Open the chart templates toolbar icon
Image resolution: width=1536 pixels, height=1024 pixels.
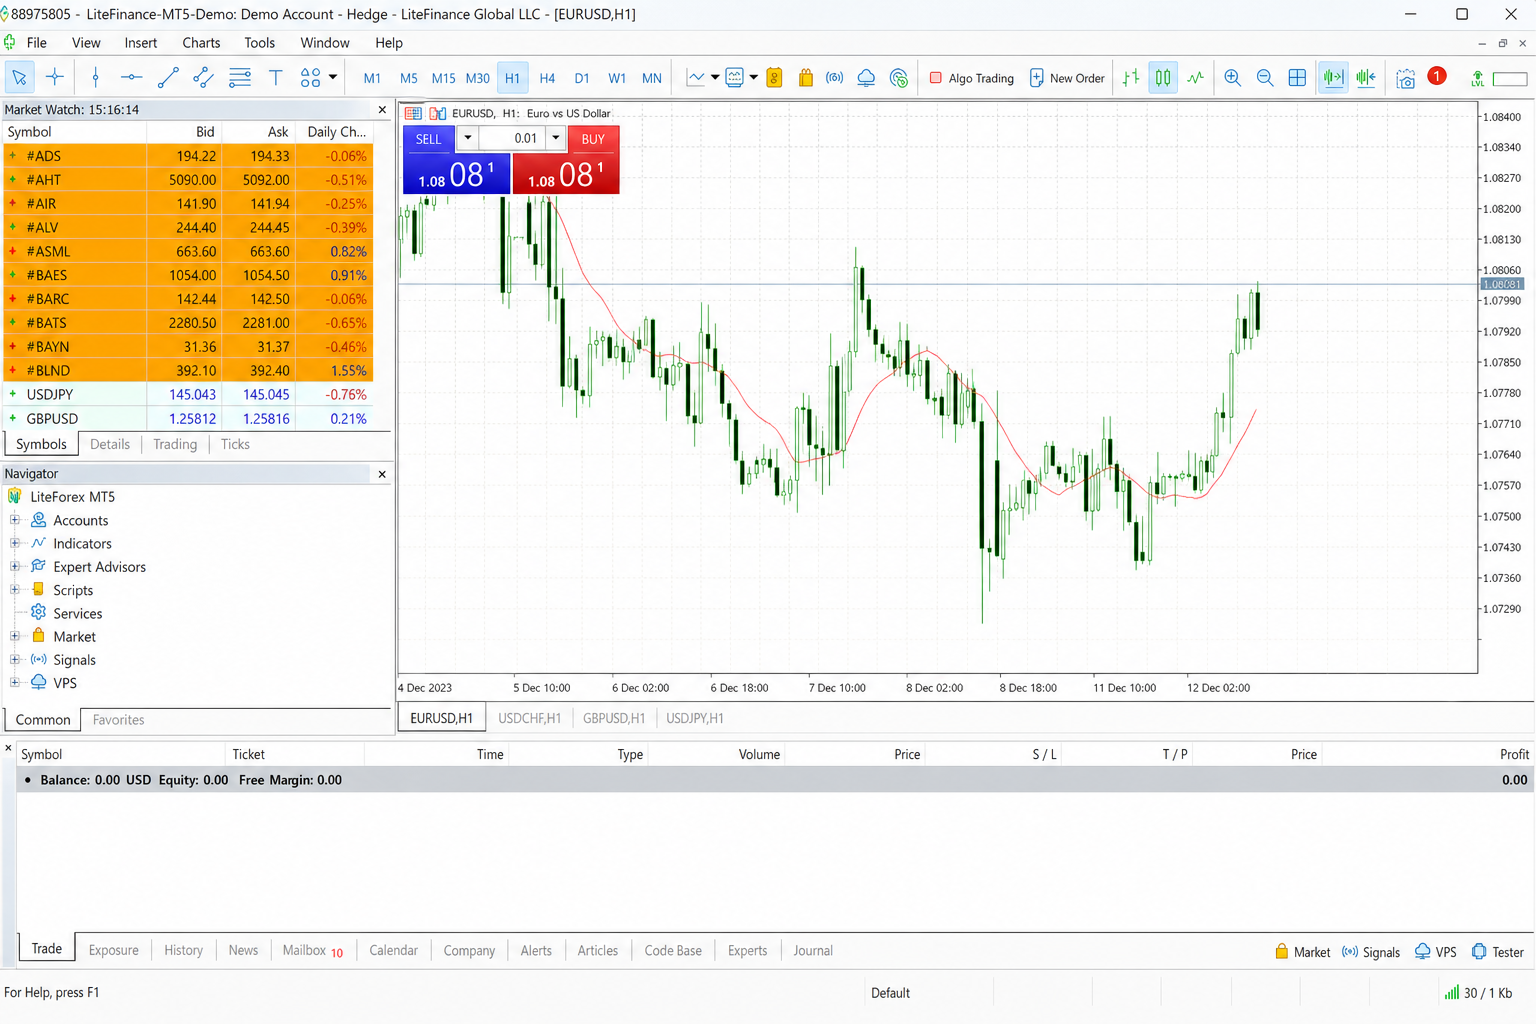pos(734,77)
